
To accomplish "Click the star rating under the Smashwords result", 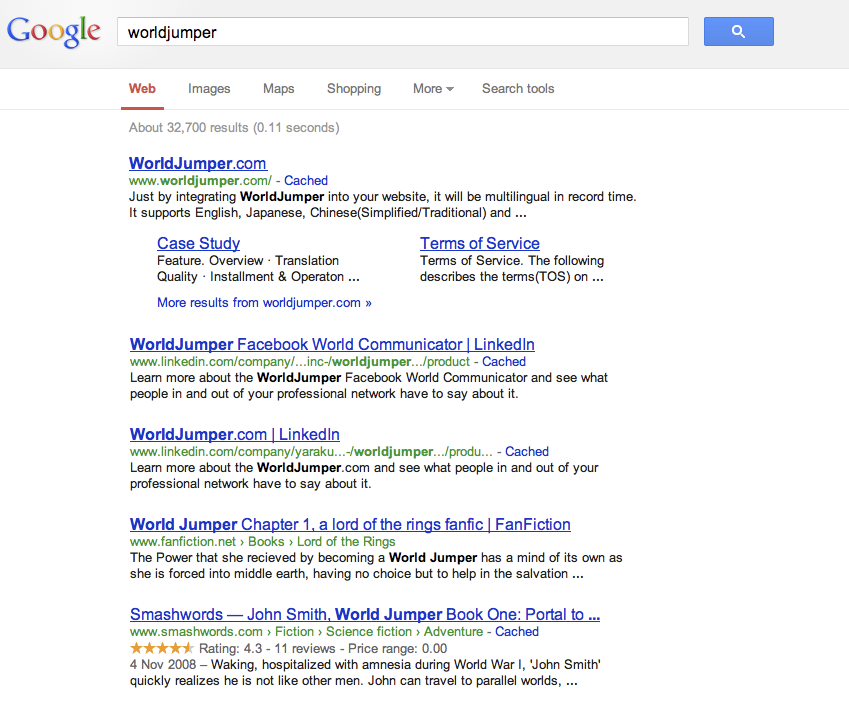I will coord(161,648).
